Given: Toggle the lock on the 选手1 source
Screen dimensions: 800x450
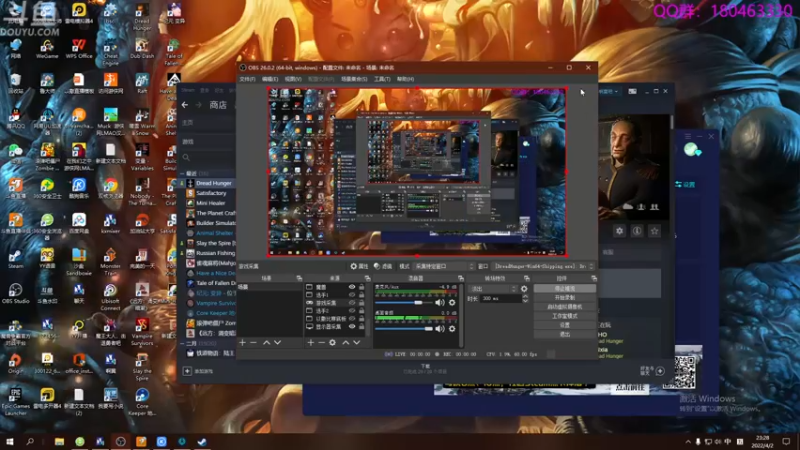Looking at the screenshot, I should pos(361,295).
